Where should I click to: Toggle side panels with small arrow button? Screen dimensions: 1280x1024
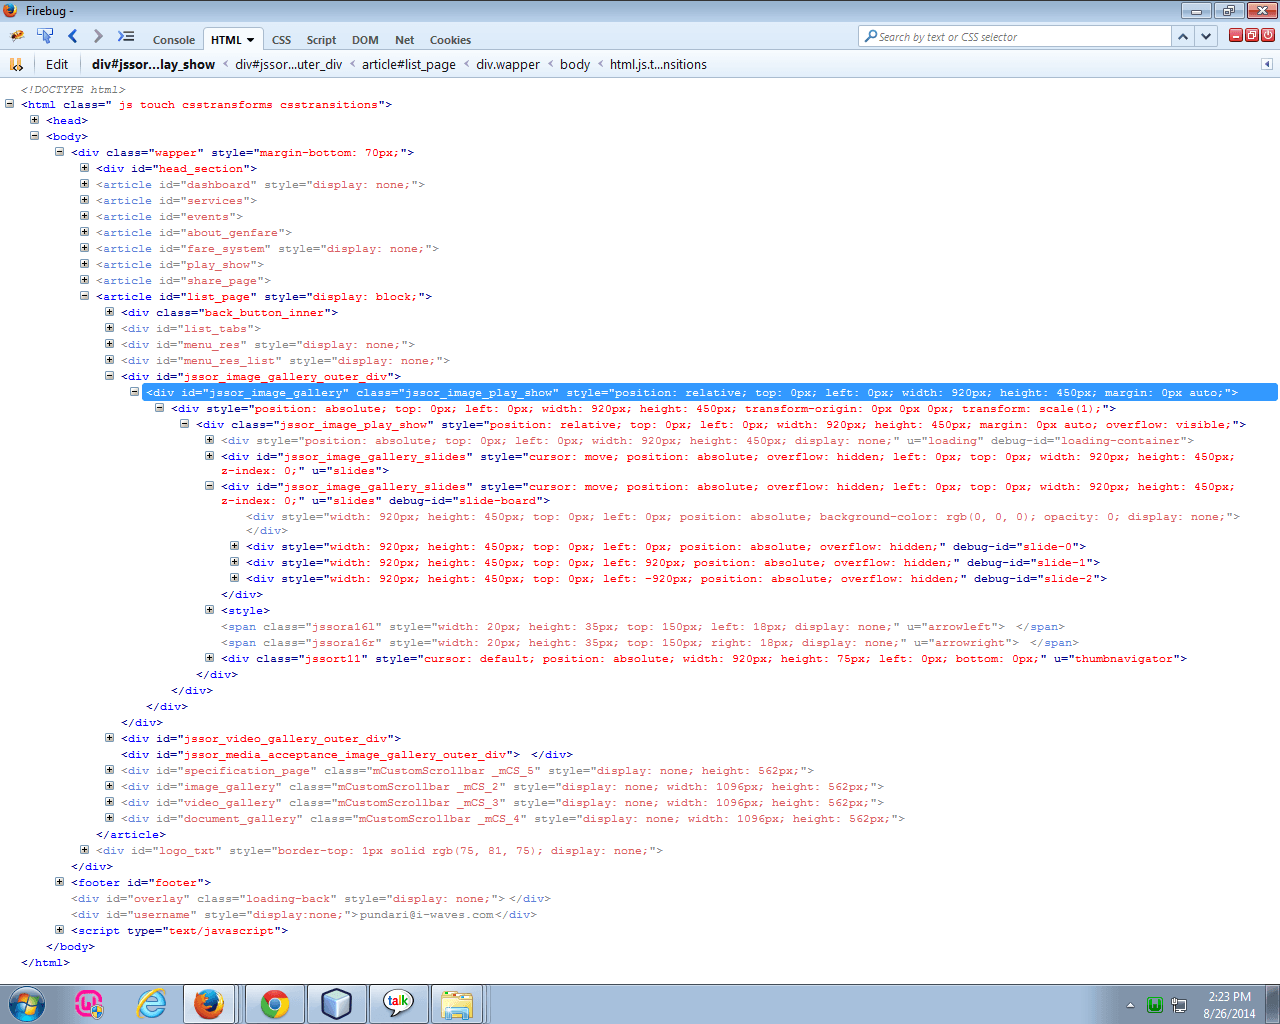pyautogui.click(x=1266, y=64)
